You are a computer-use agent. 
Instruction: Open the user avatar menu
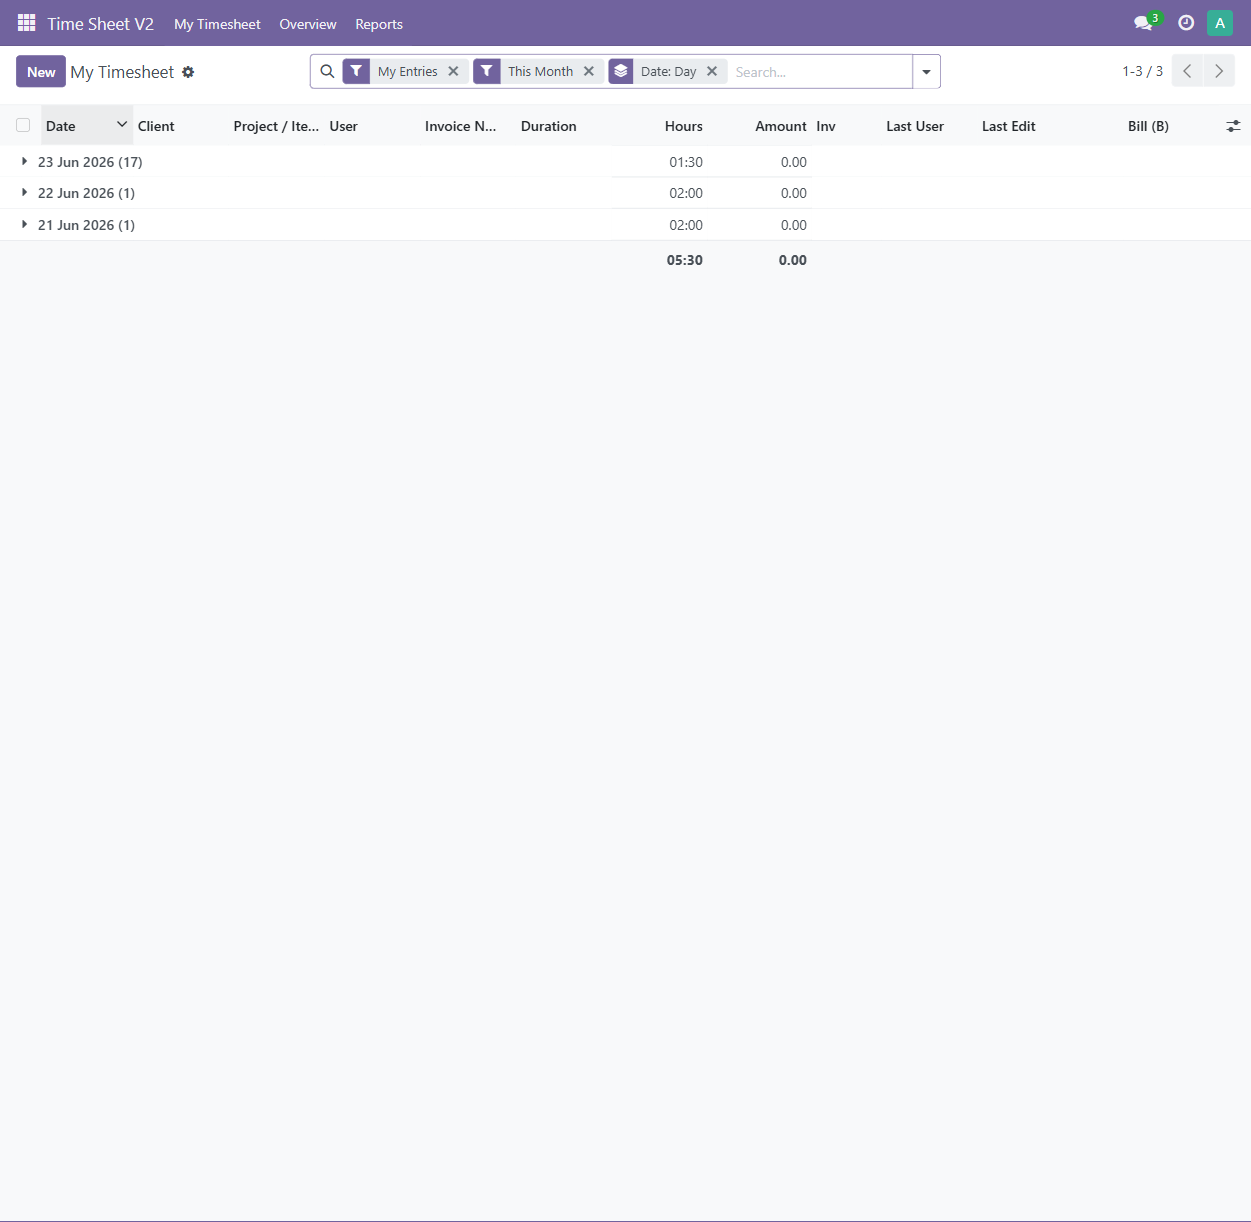tap(1220, 23)
